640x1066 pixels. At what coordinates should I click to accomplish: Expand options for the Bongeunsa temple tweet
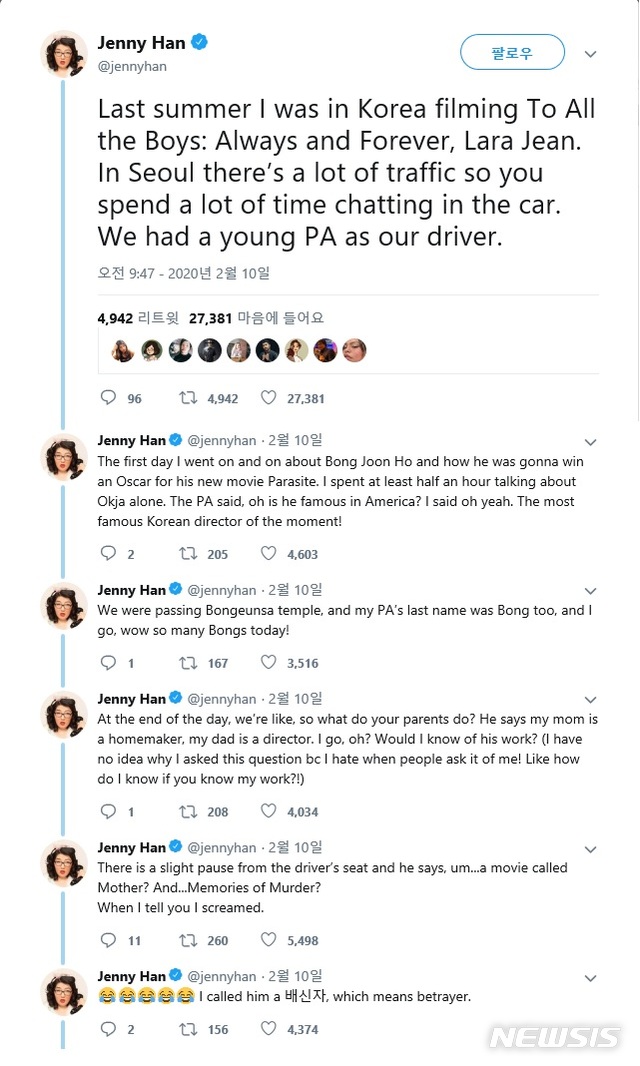(x=590, y=592)
